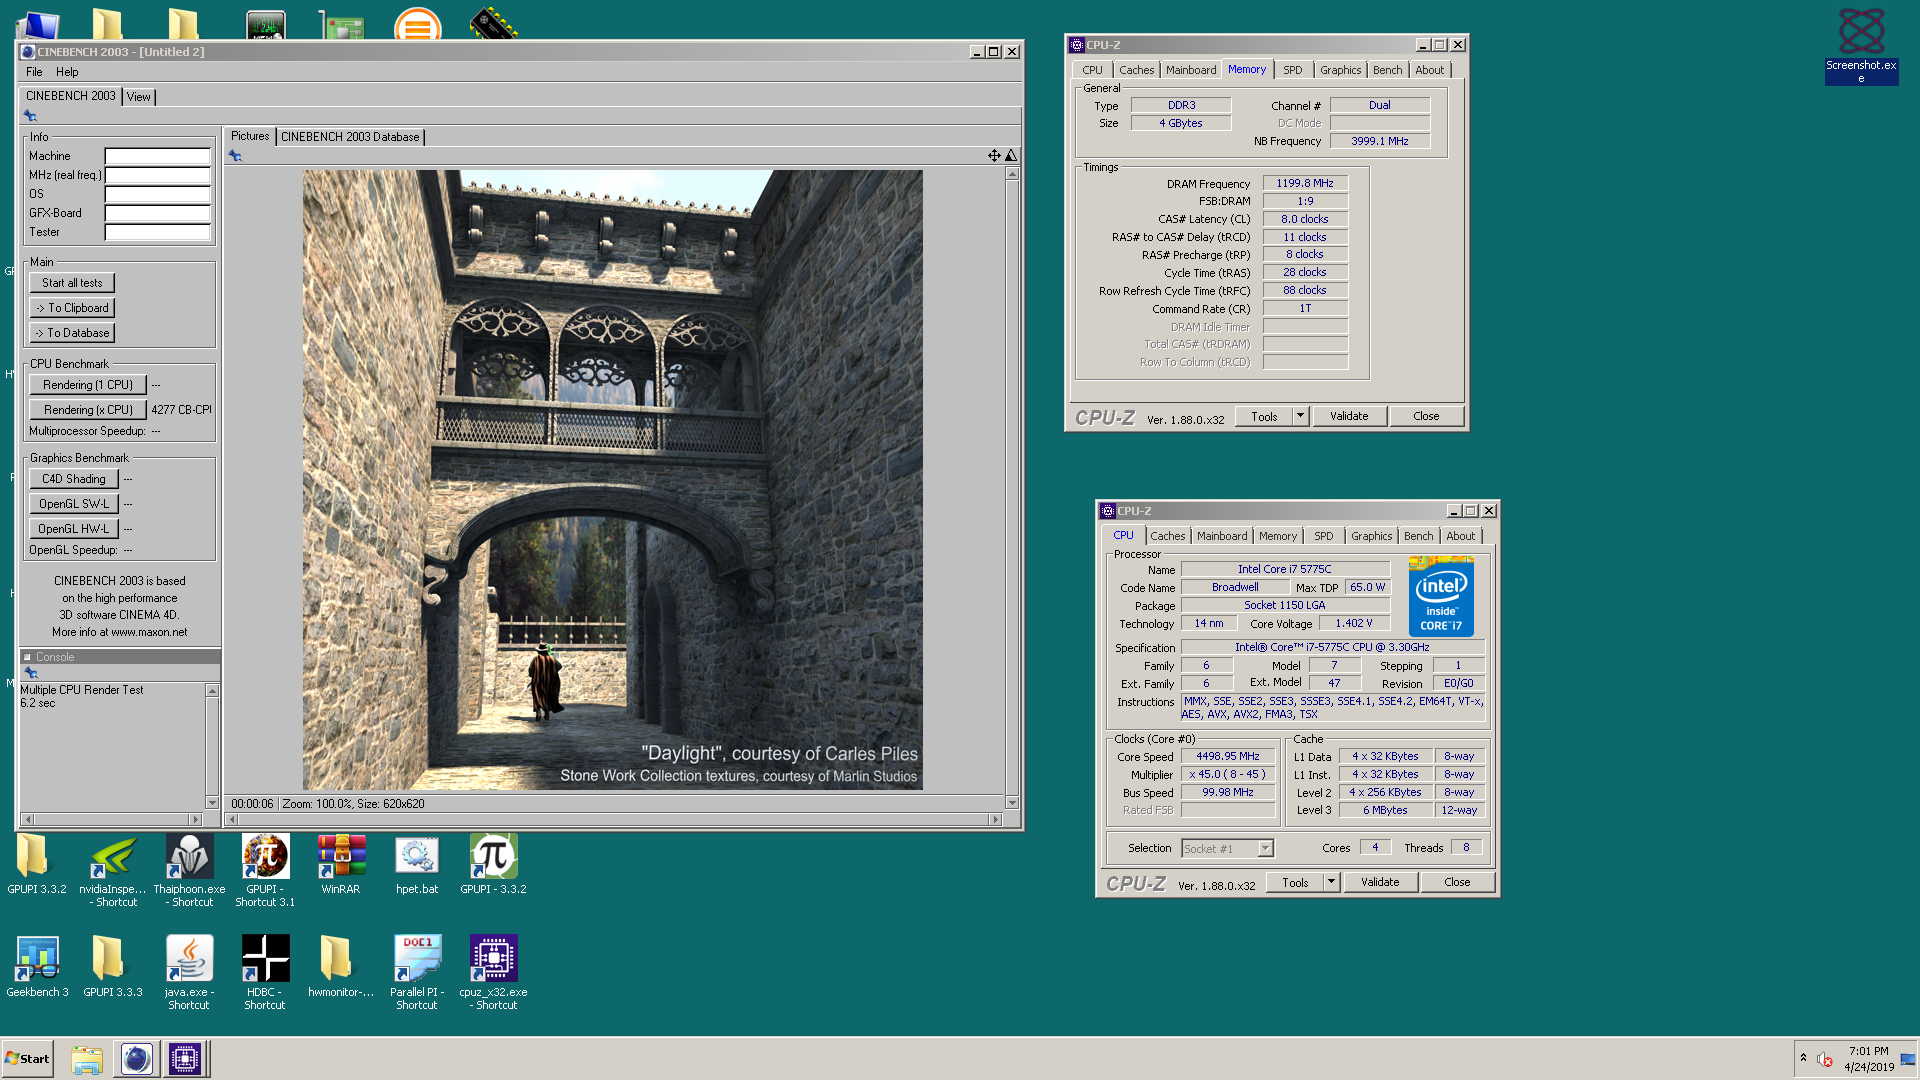Viewport: 1920px width, 1080px height.
Task: Switch to CINEBENCH 2003 Database tab
Action: 350,137
